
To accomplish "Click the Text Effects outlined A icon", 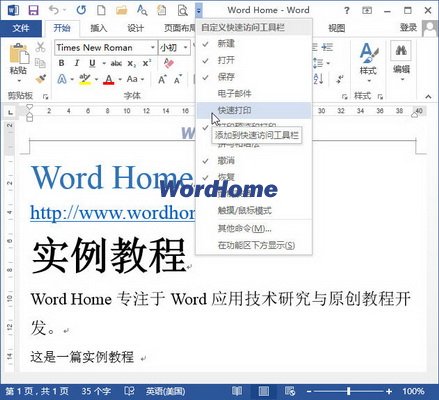I will (x=62, y=79).
